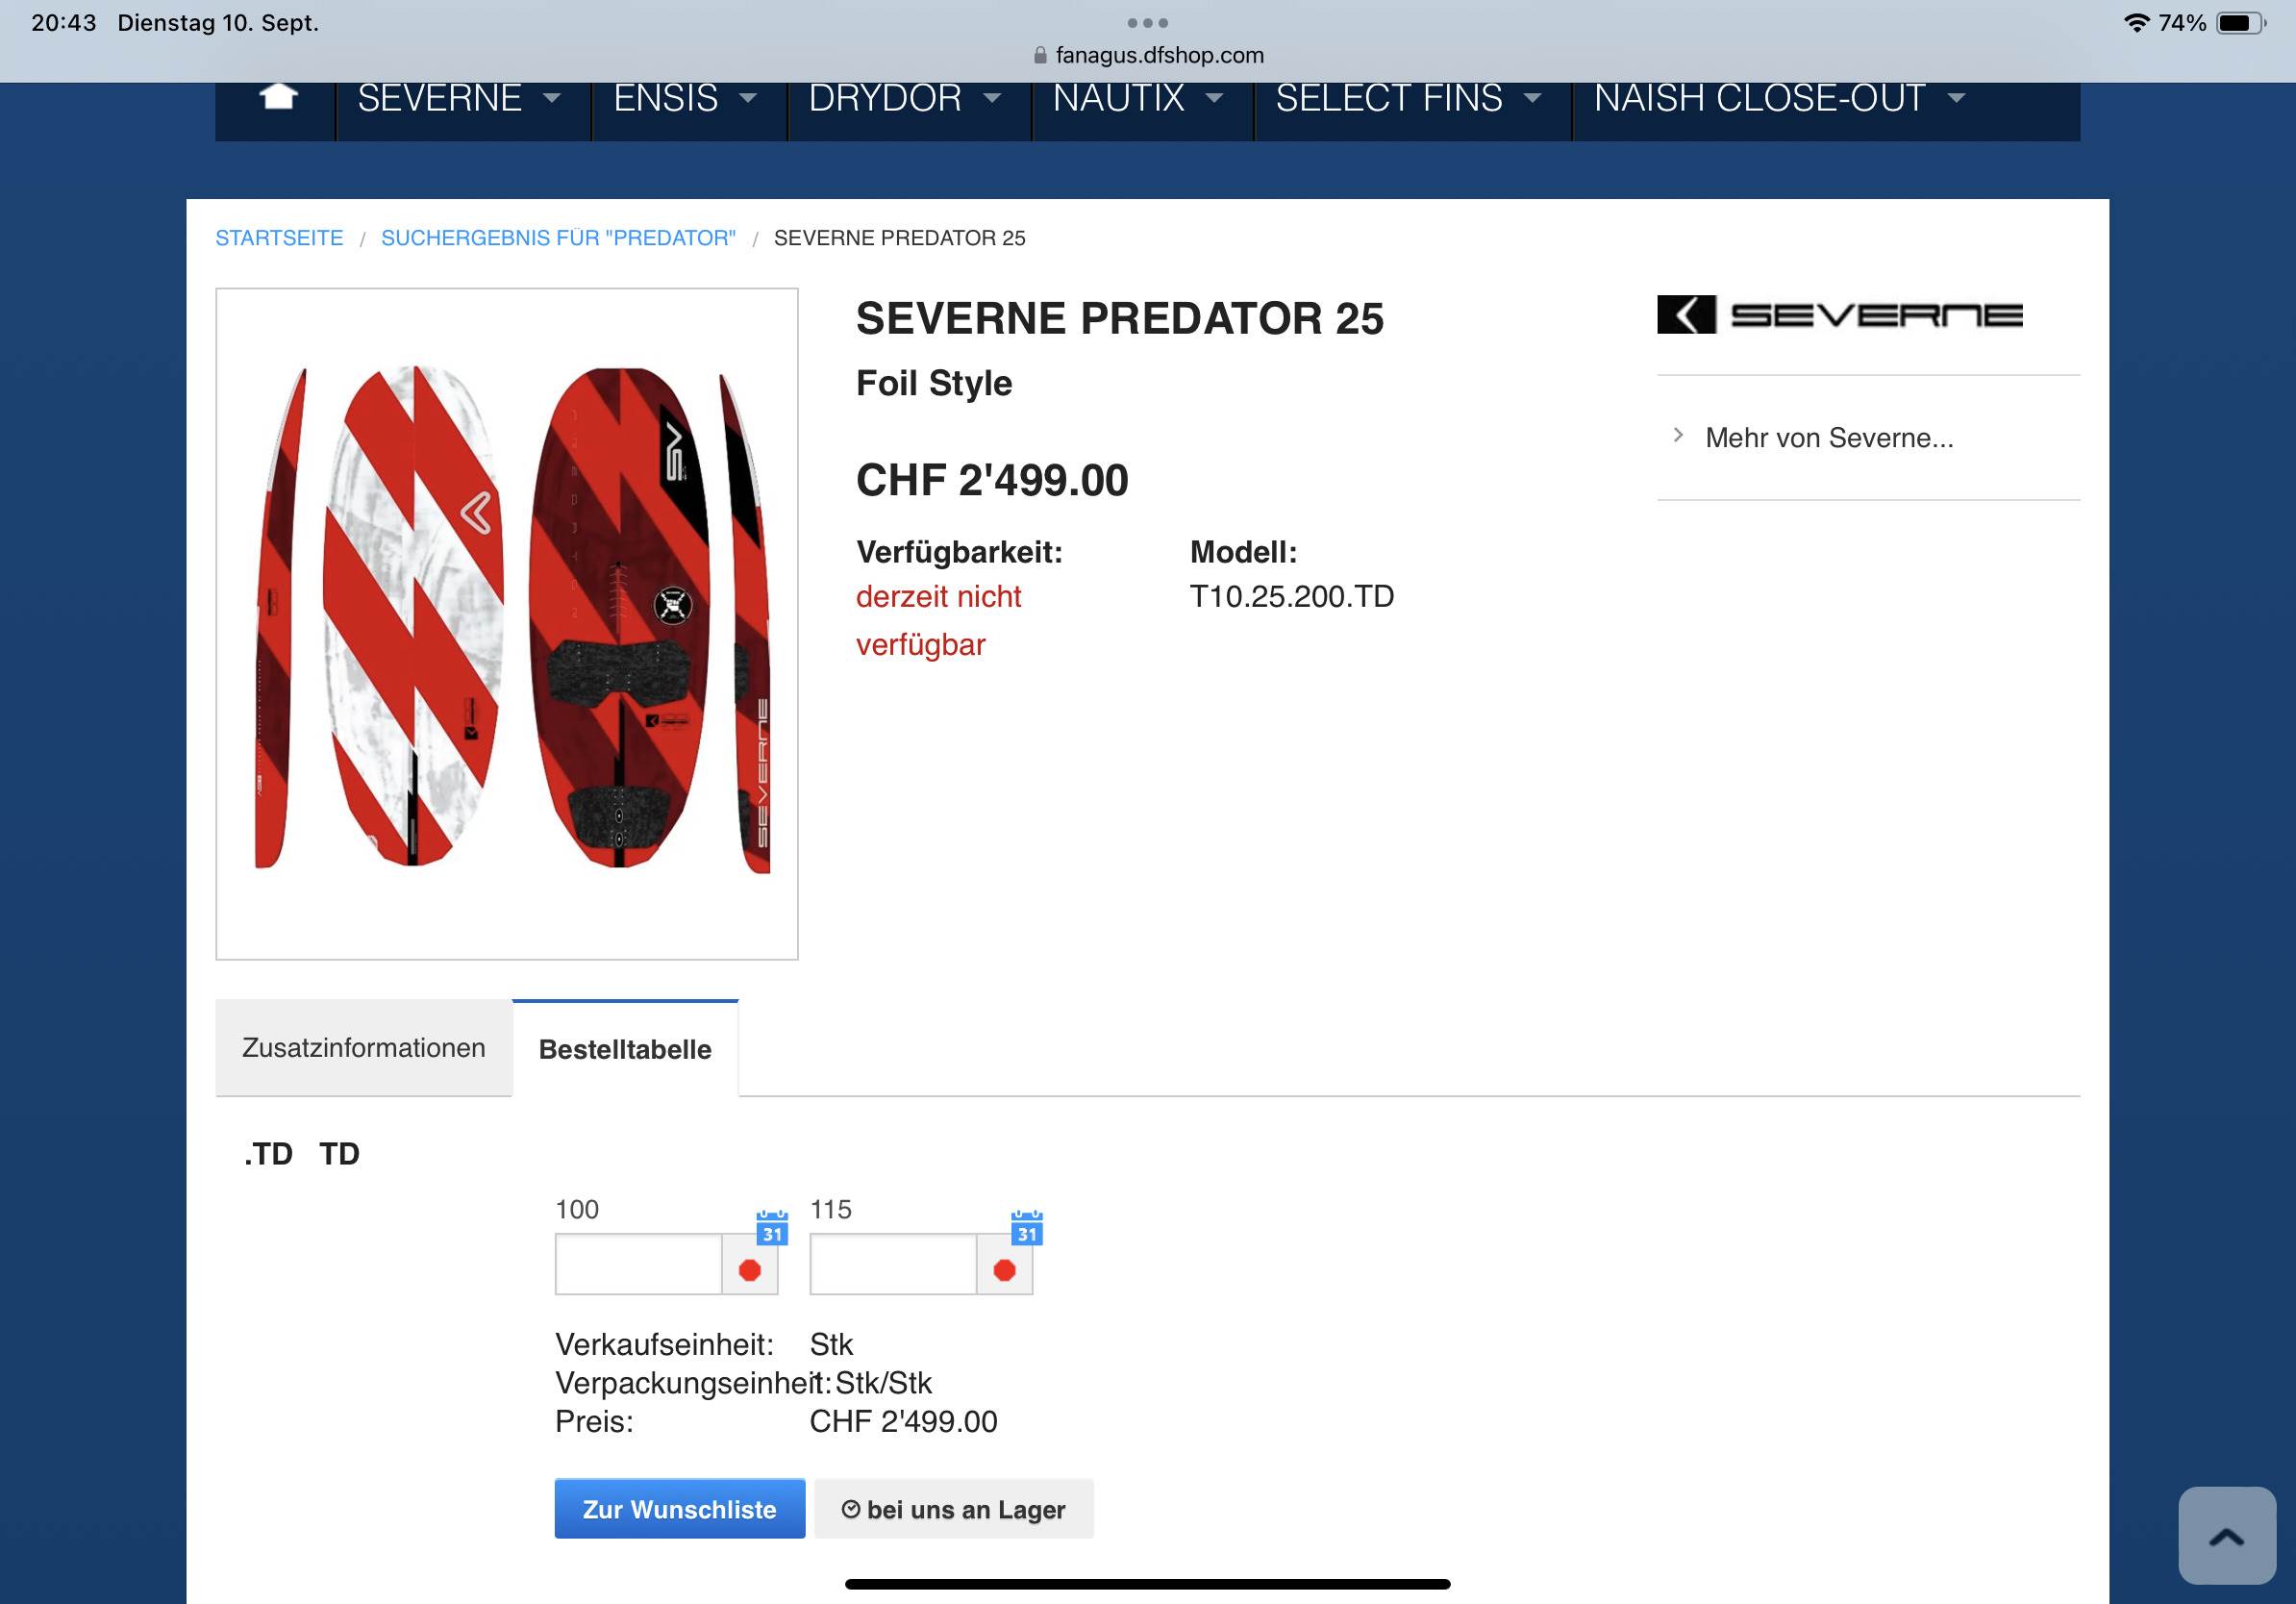
Task: Open the Predator board product image
Action: (507, 624)
